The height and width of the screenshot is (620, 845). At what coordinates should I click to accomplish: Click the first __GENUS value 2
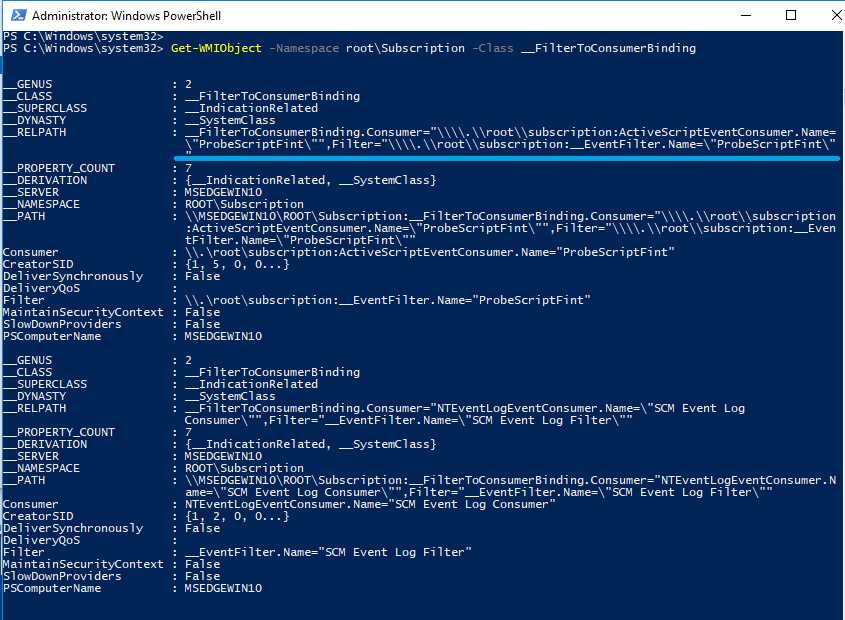pos(189,84)
